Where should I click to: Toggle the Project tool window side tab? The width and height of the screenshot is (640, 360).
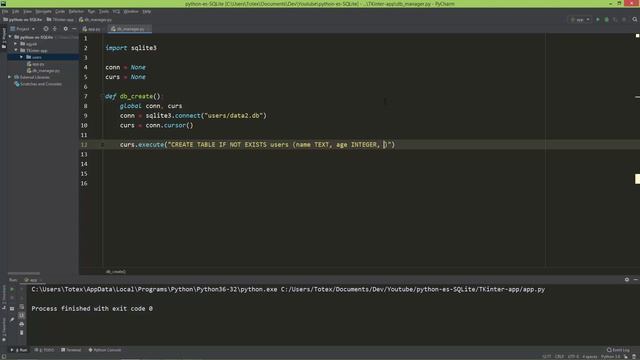(x=4, y=38)
